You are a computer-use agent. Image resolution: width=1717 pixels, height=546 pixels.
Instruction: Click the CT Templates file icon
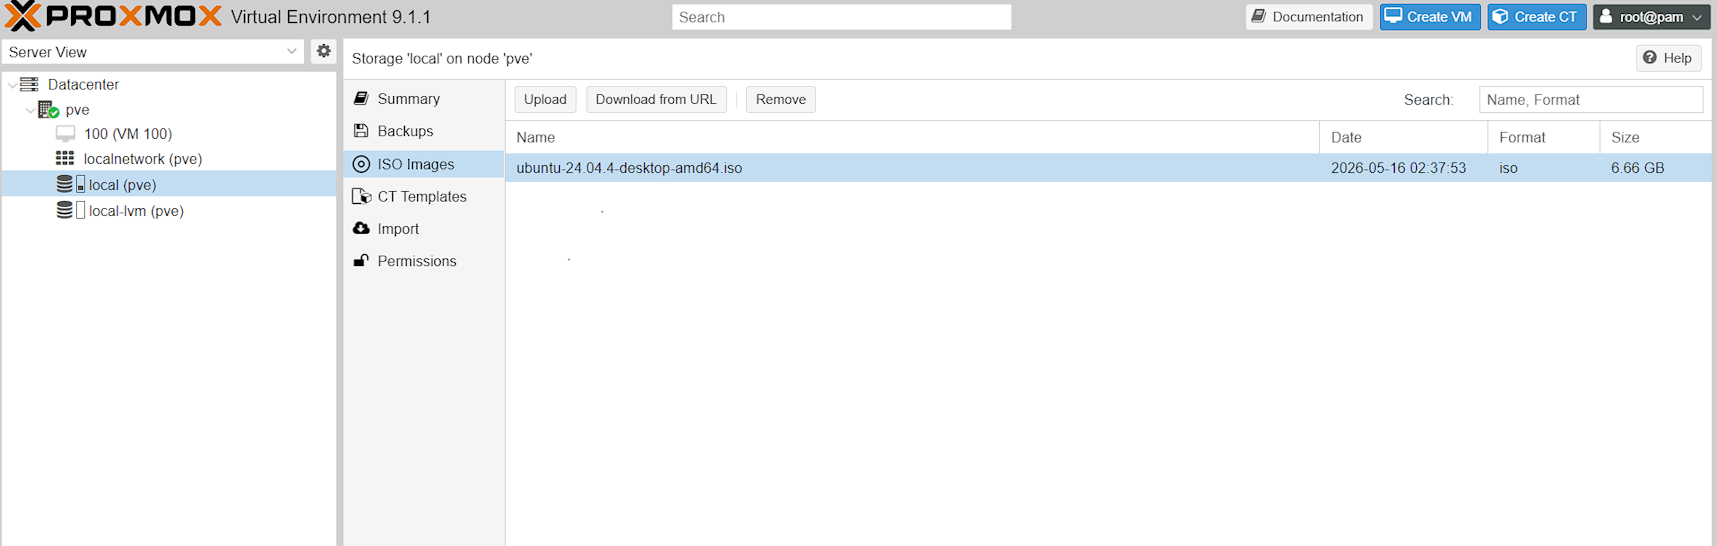(361, 196)
